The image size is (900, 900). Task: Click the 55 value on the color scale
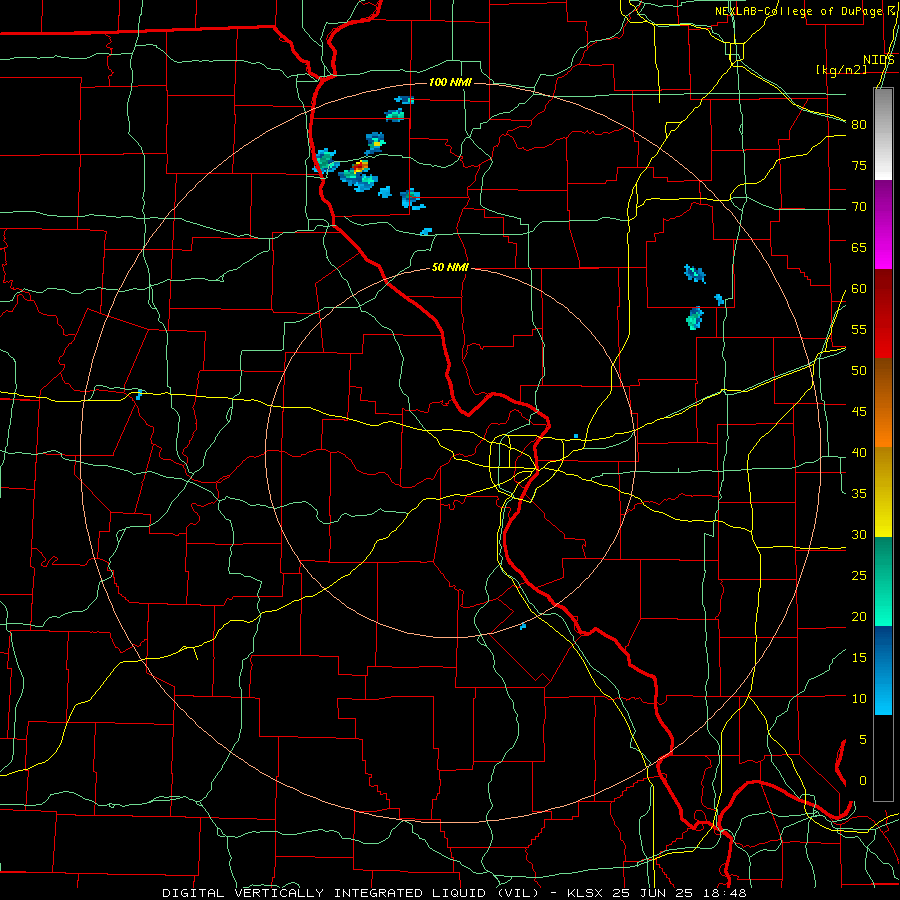coord(859,329)
